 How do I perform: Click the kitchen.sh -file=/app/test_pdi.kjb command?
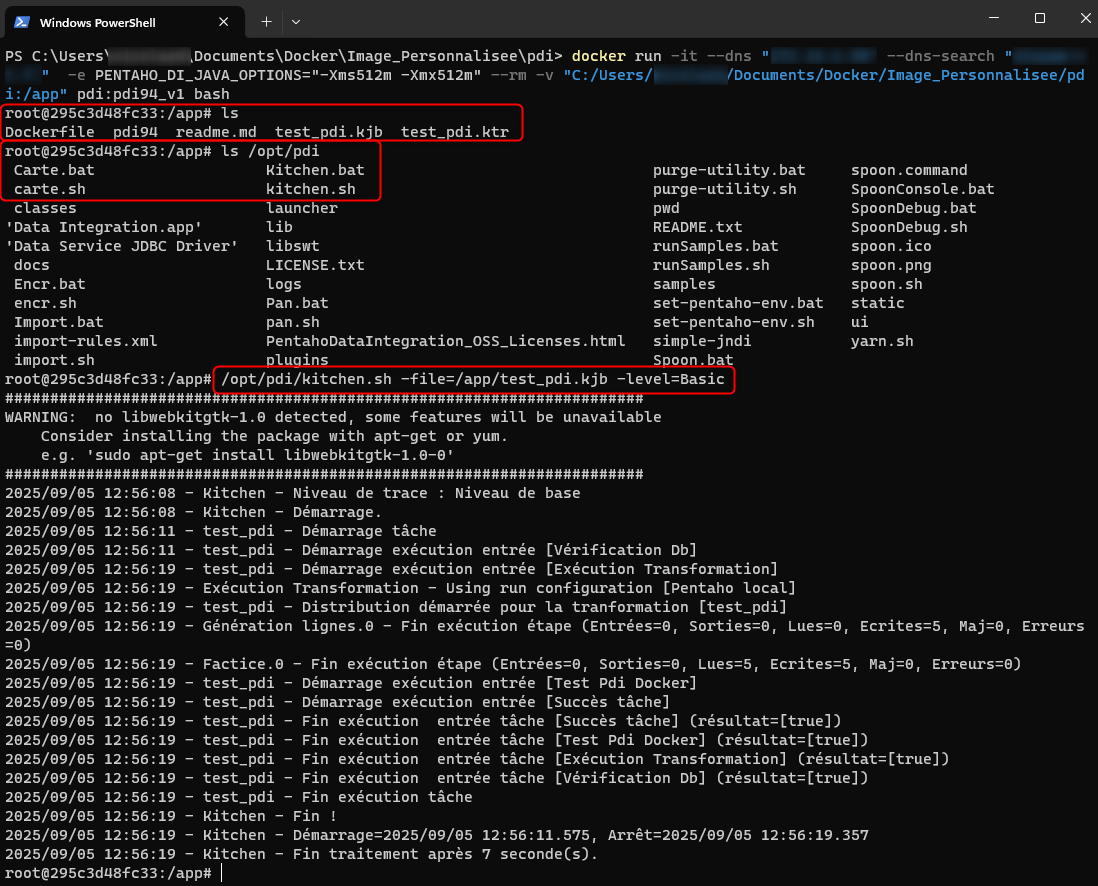coord(473,379)
